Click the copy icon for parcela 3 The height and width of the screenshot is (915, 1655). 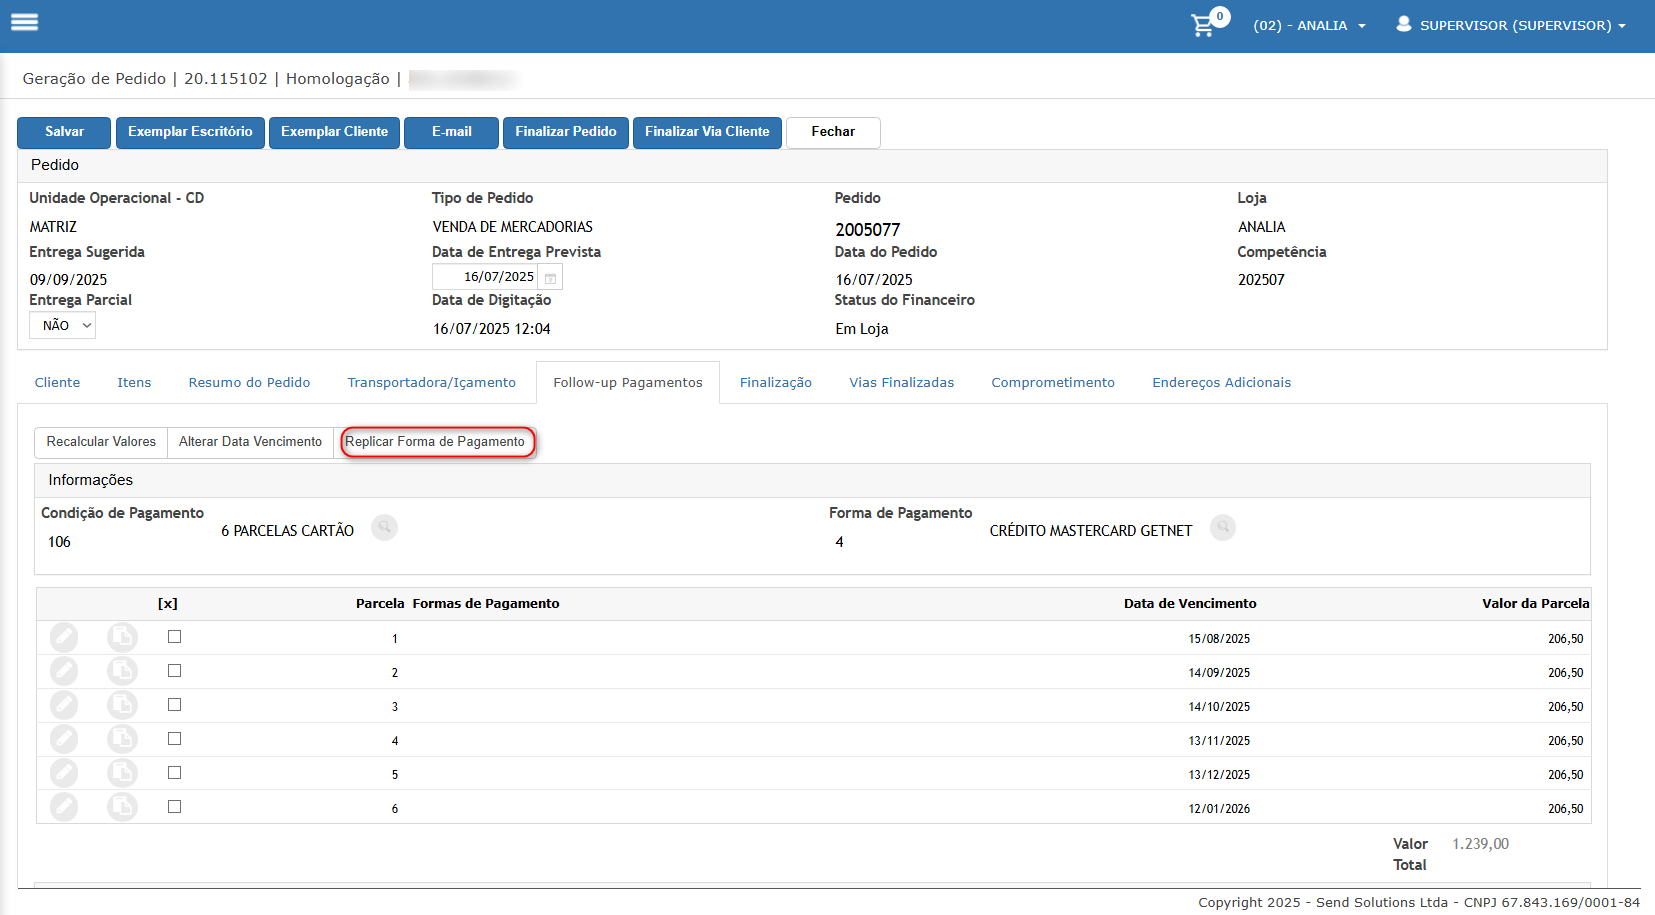click(x=122, y=705)
